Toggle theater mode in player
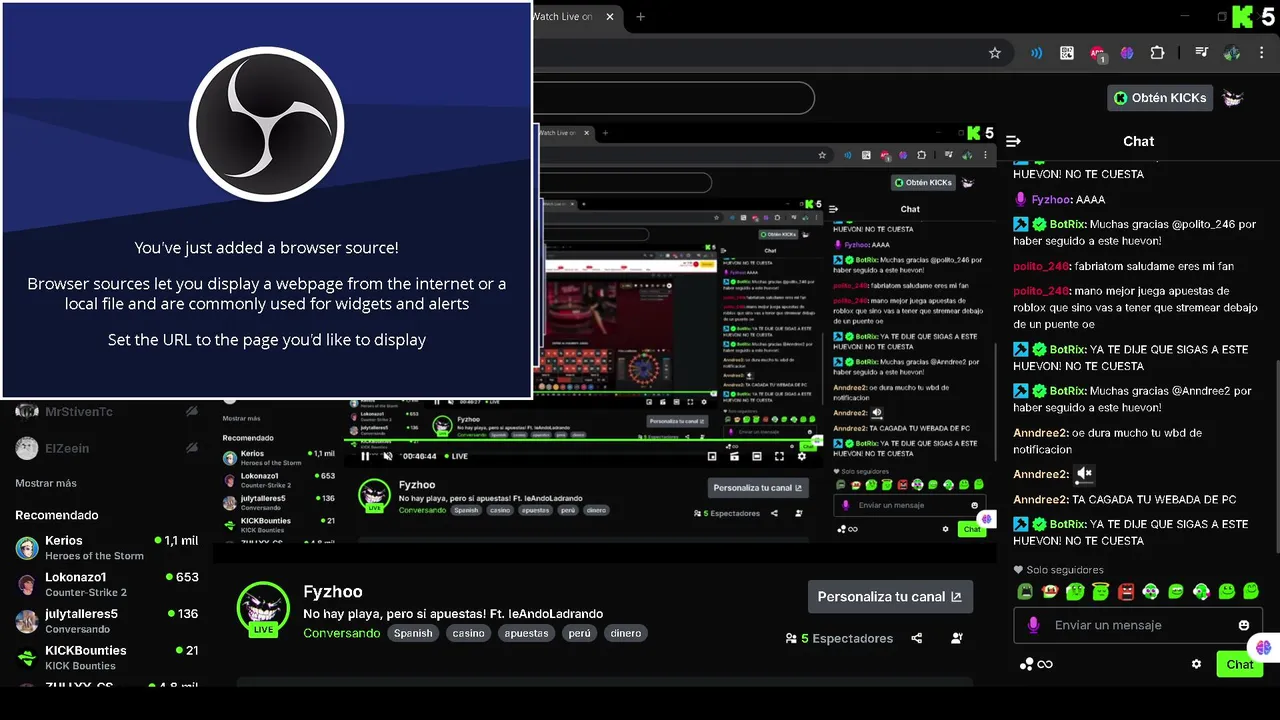 pyautogui.click(x=757, y=456)
